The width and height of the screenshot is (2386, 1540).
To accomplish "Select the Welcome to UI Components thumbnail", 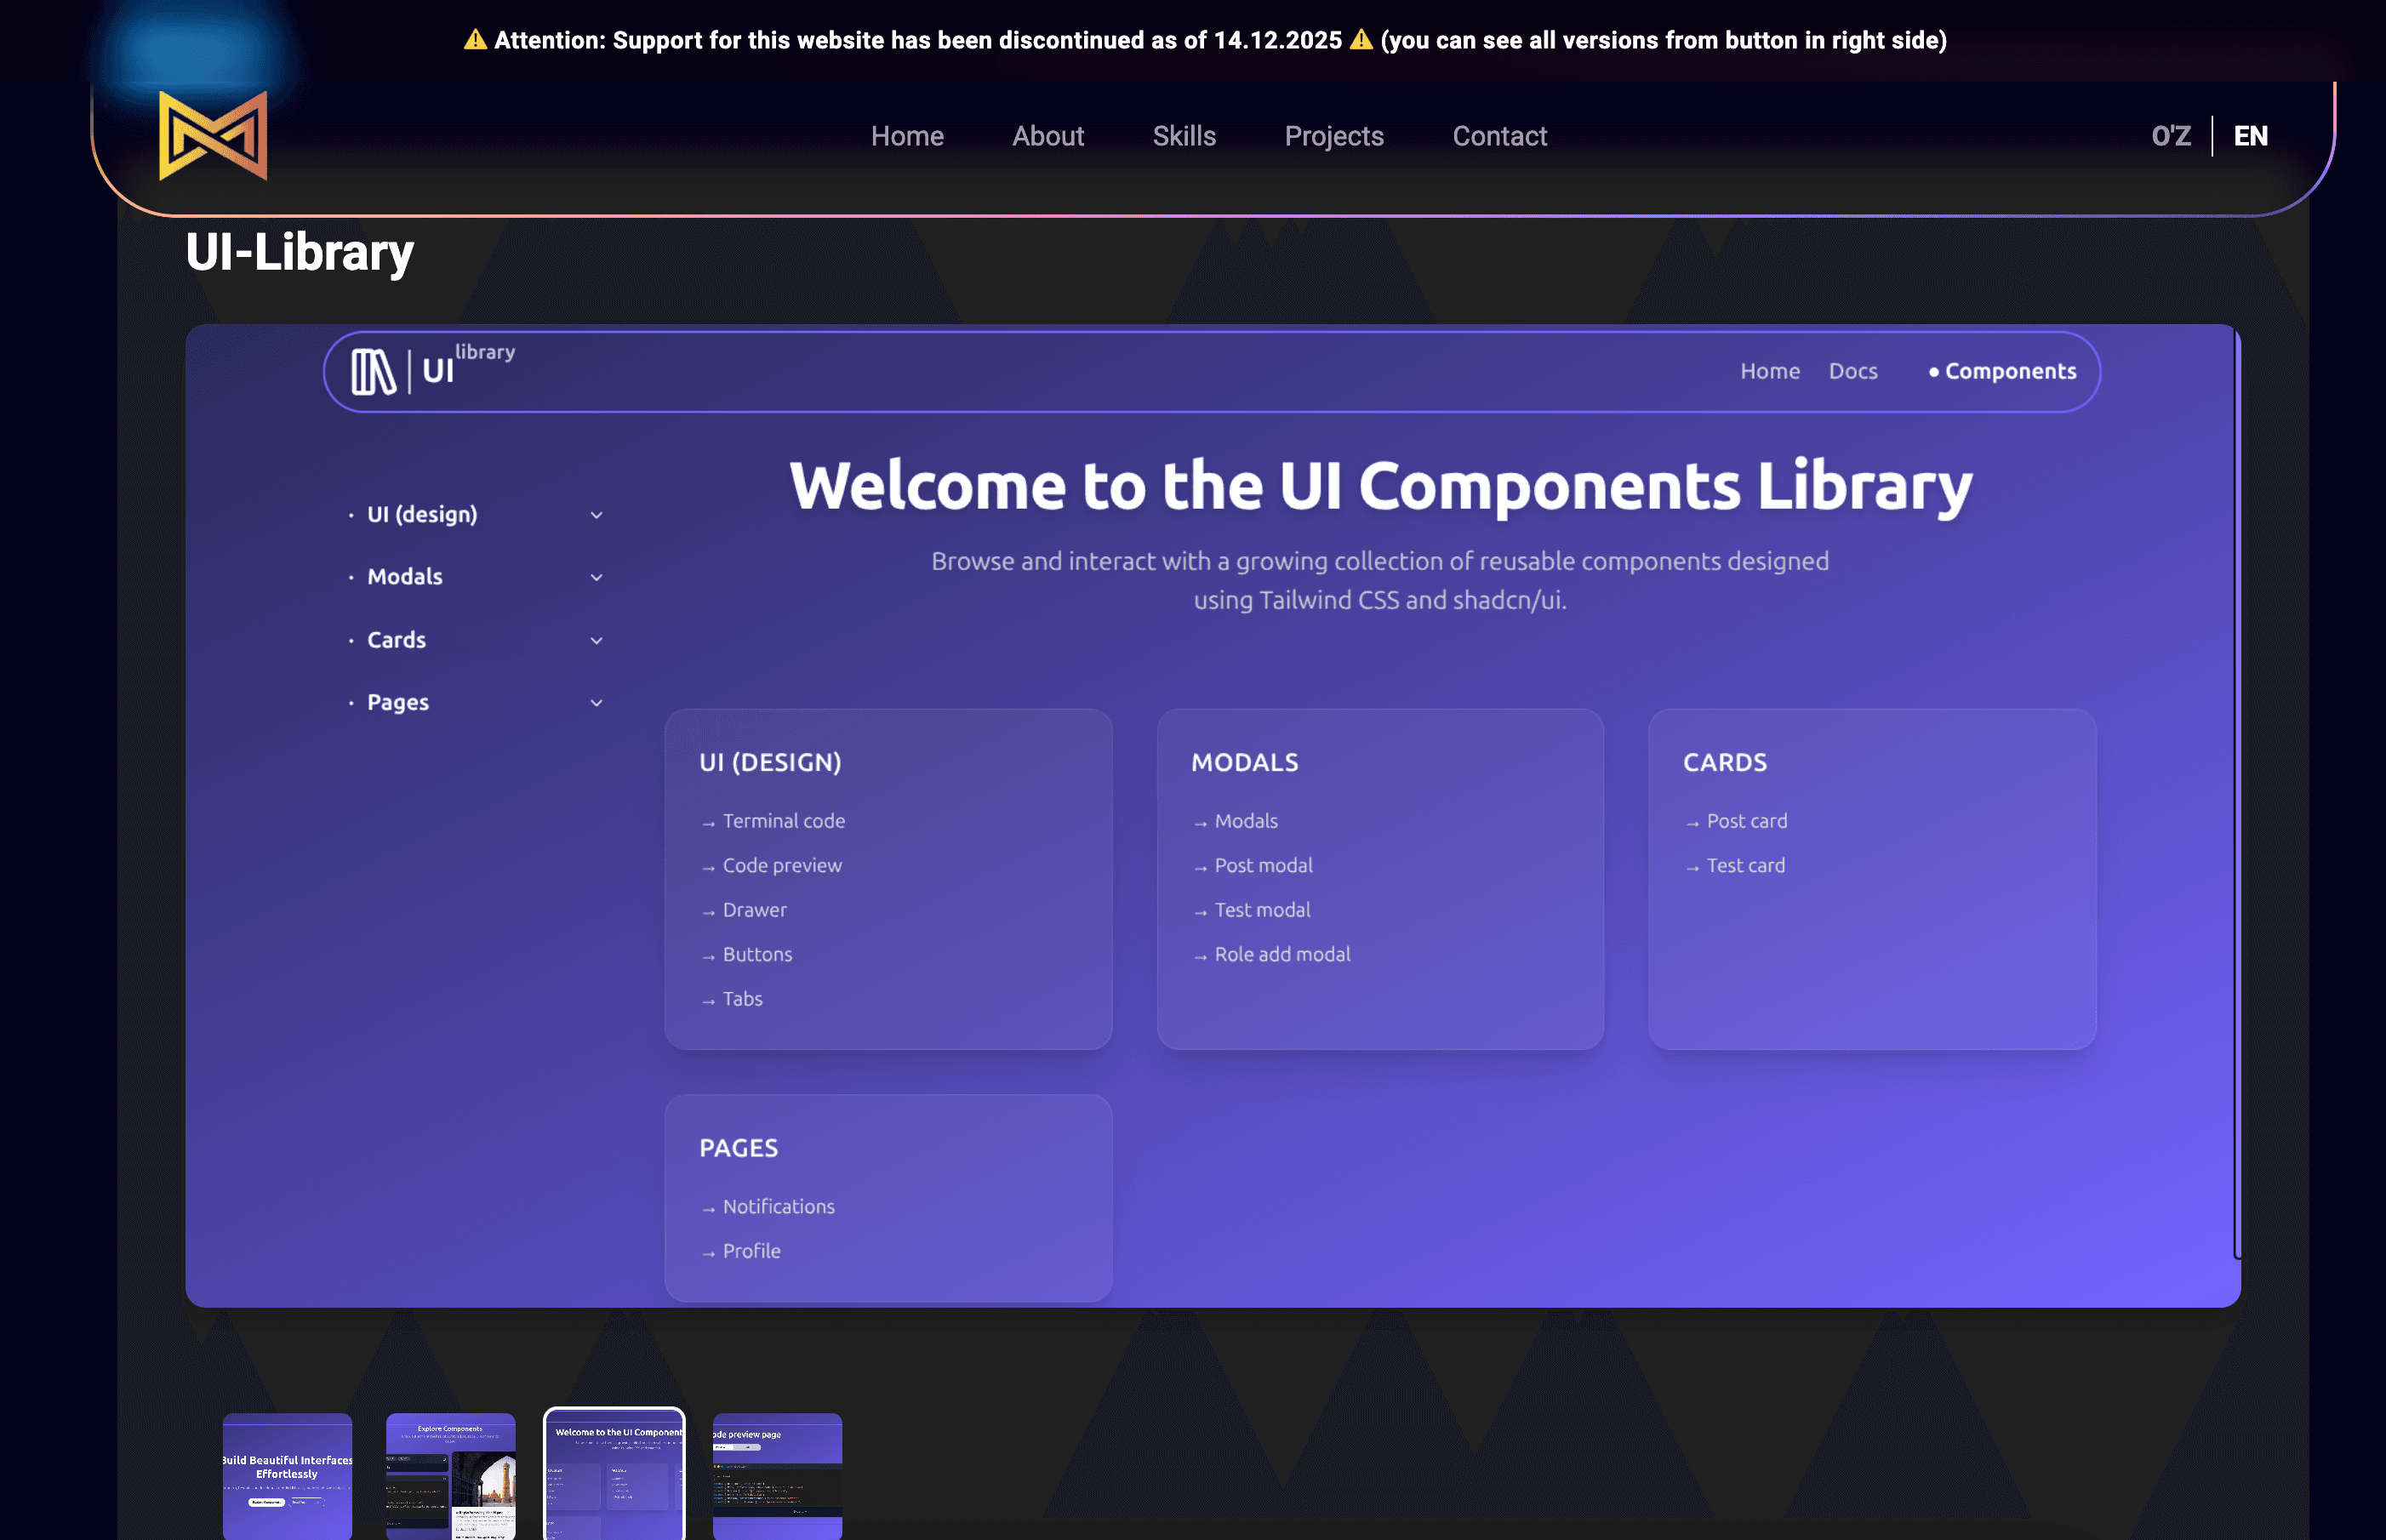I will coord(614,1474).
